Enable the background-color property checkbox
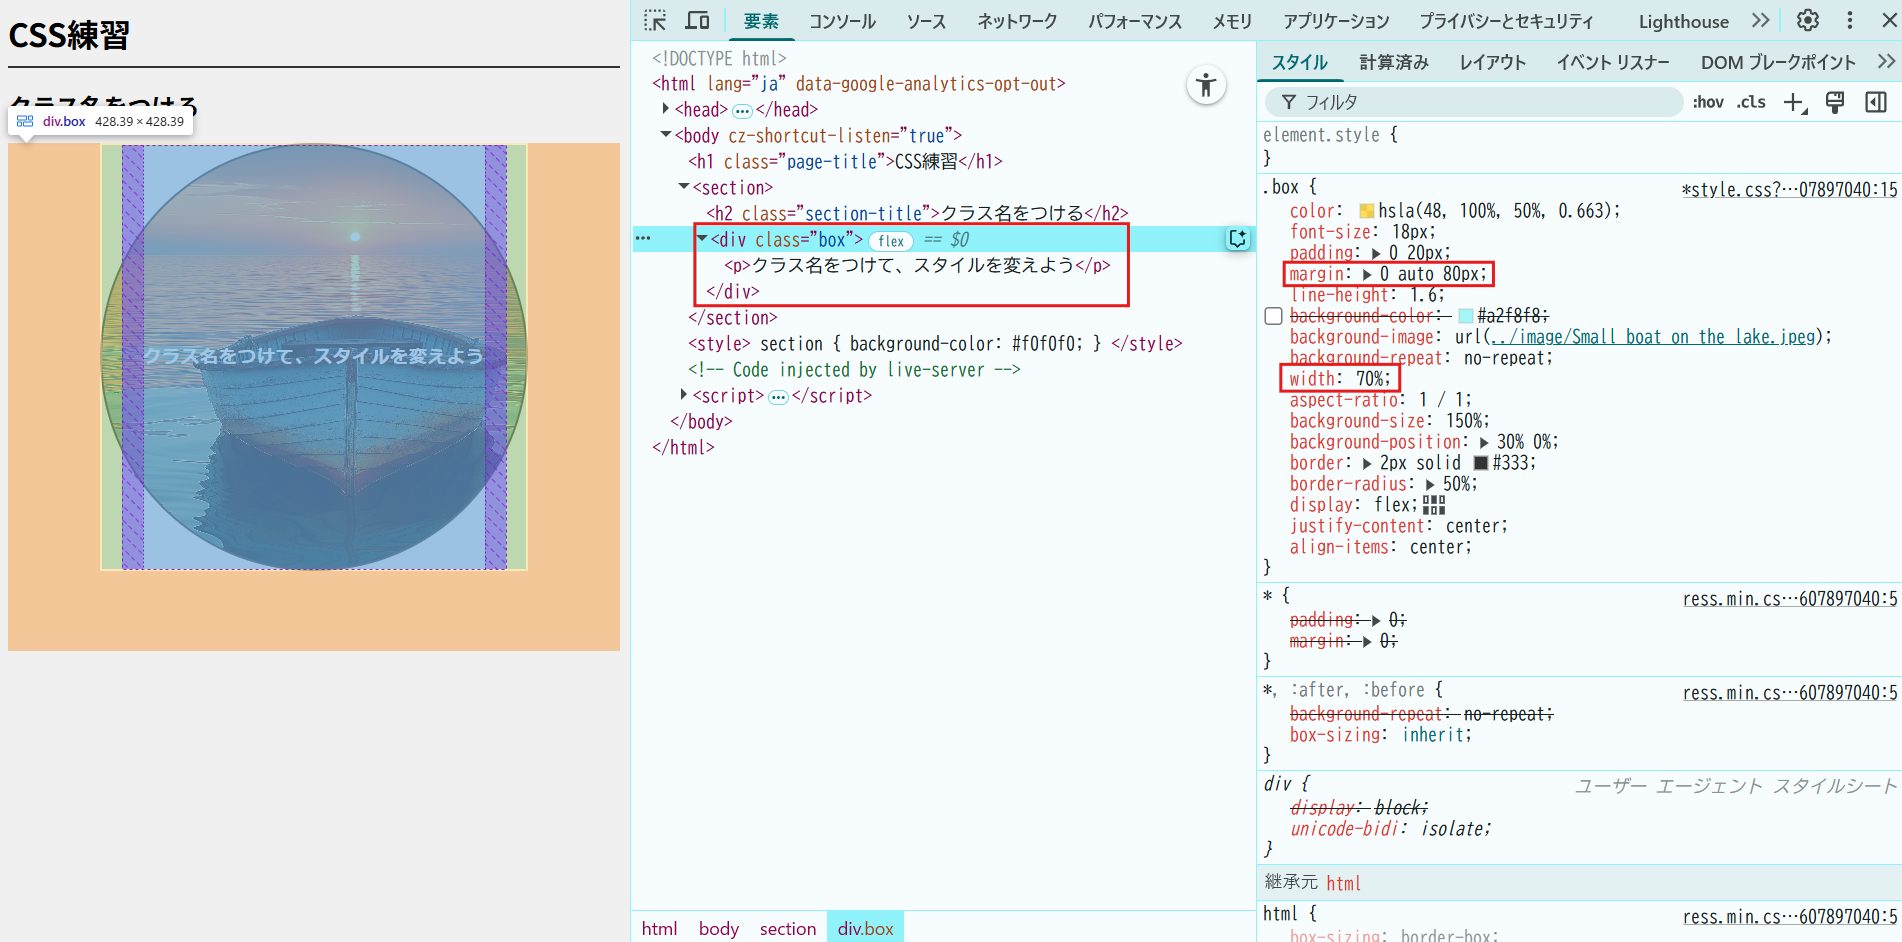The height and width of the screenshot is (942, 1902). point(1273,316)
